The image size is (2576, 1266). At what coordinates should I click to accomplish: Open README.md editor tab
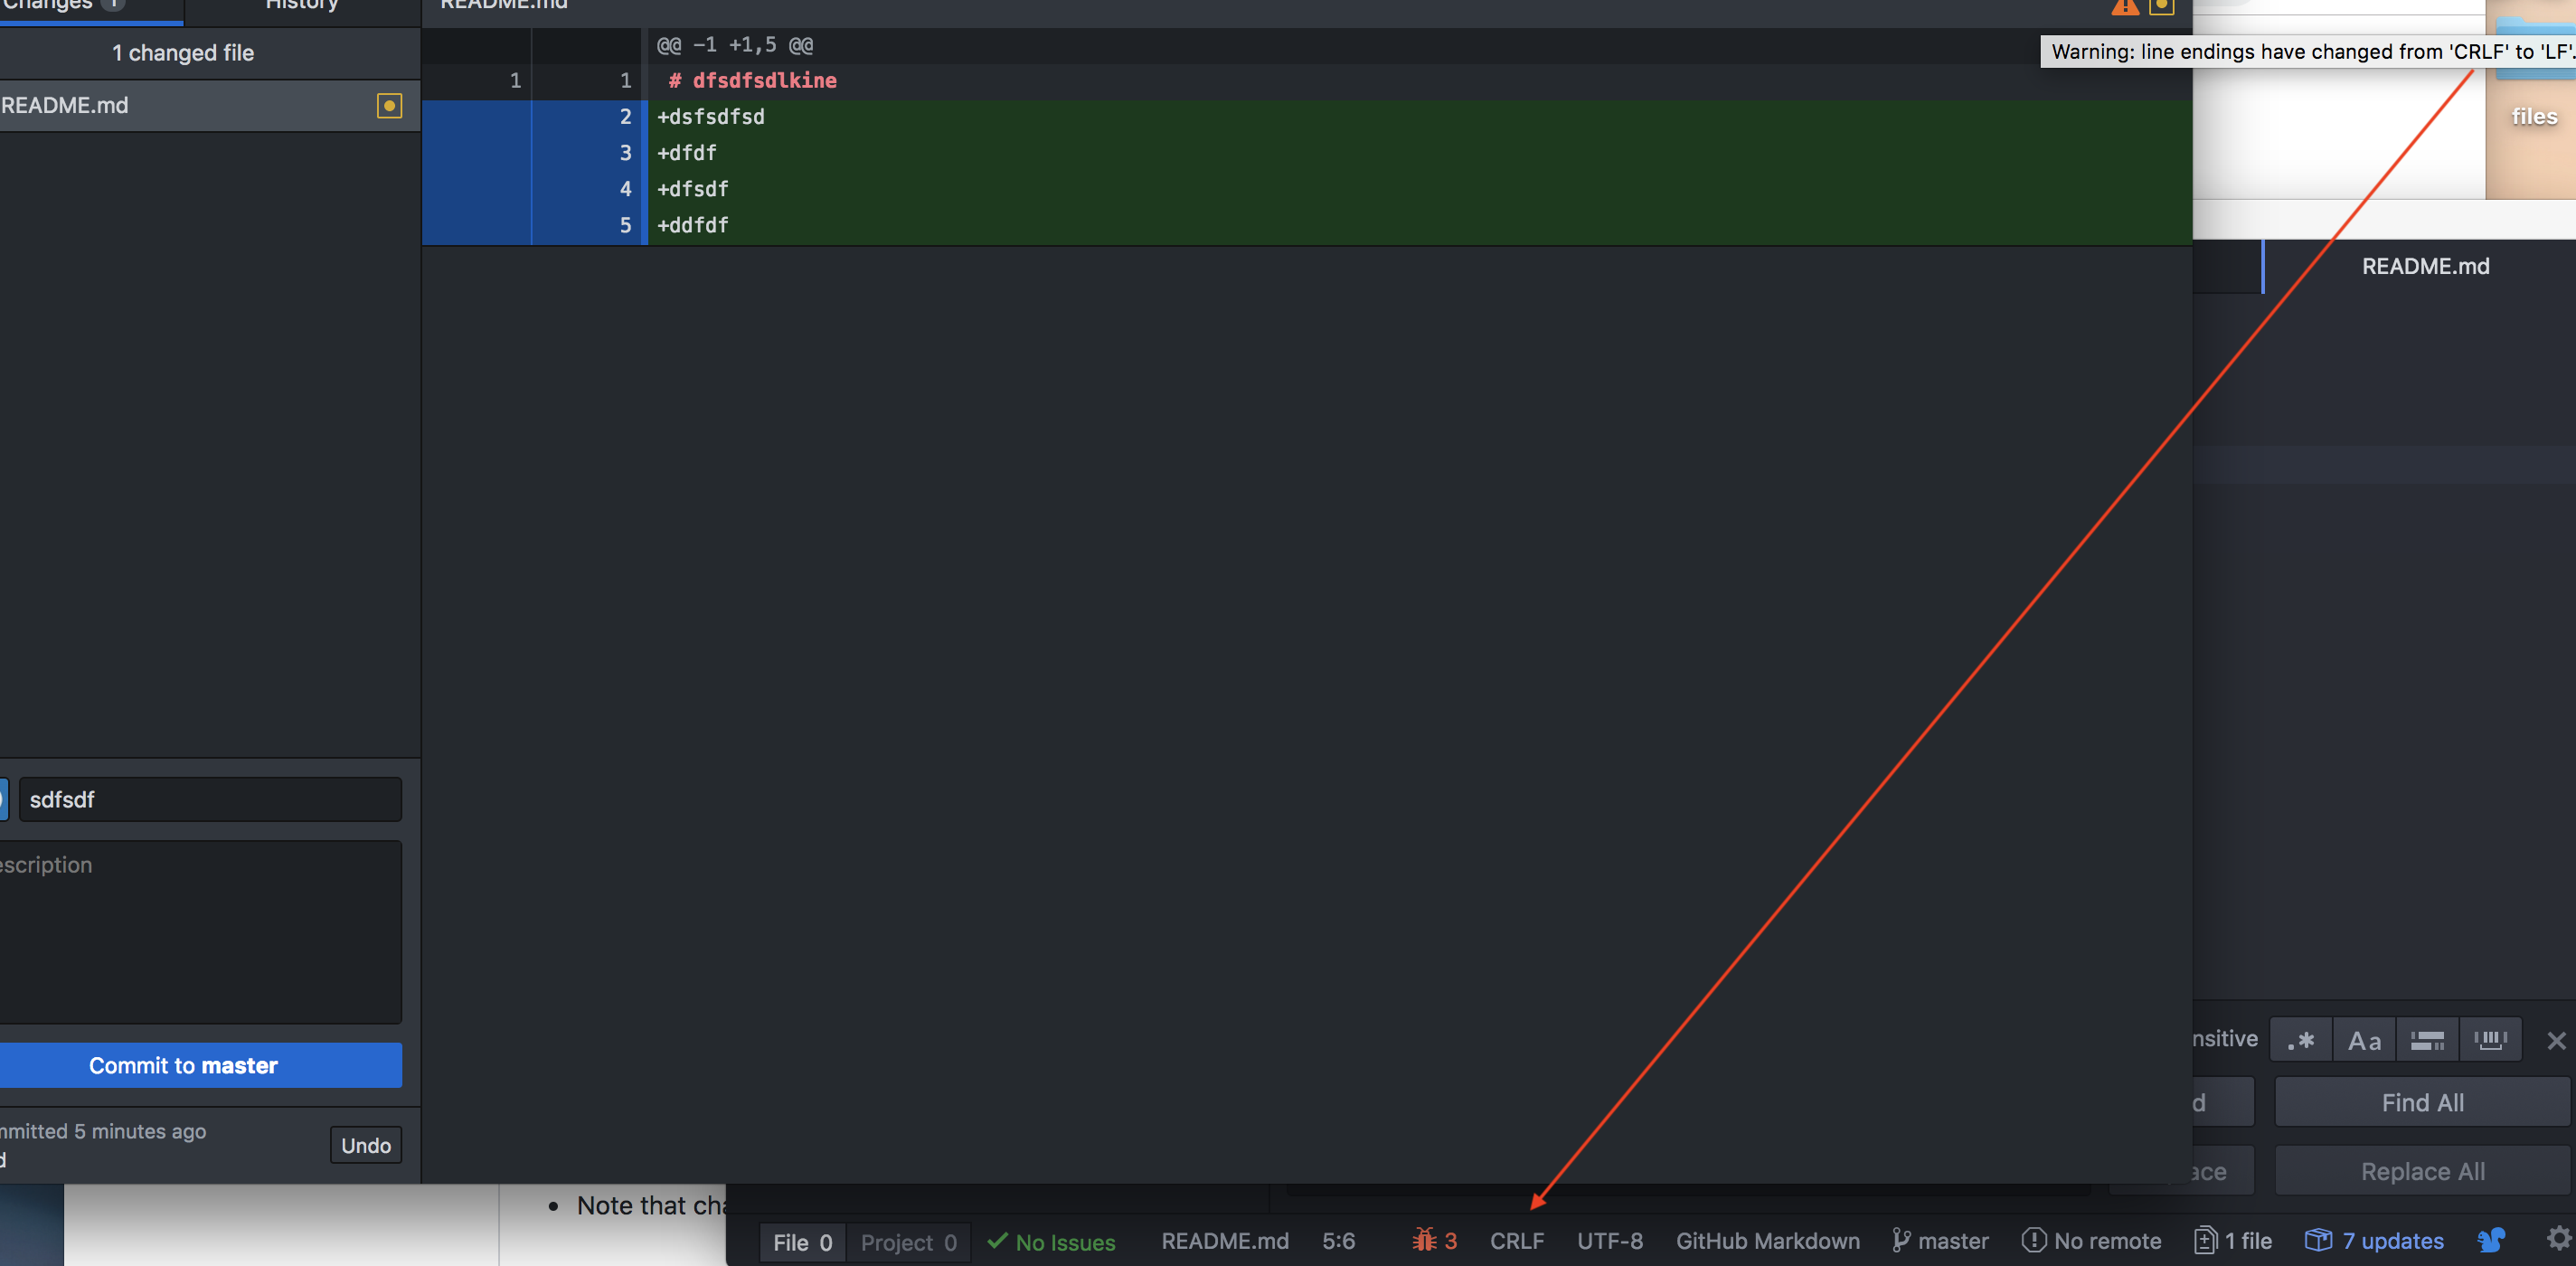click(2424, 266)
